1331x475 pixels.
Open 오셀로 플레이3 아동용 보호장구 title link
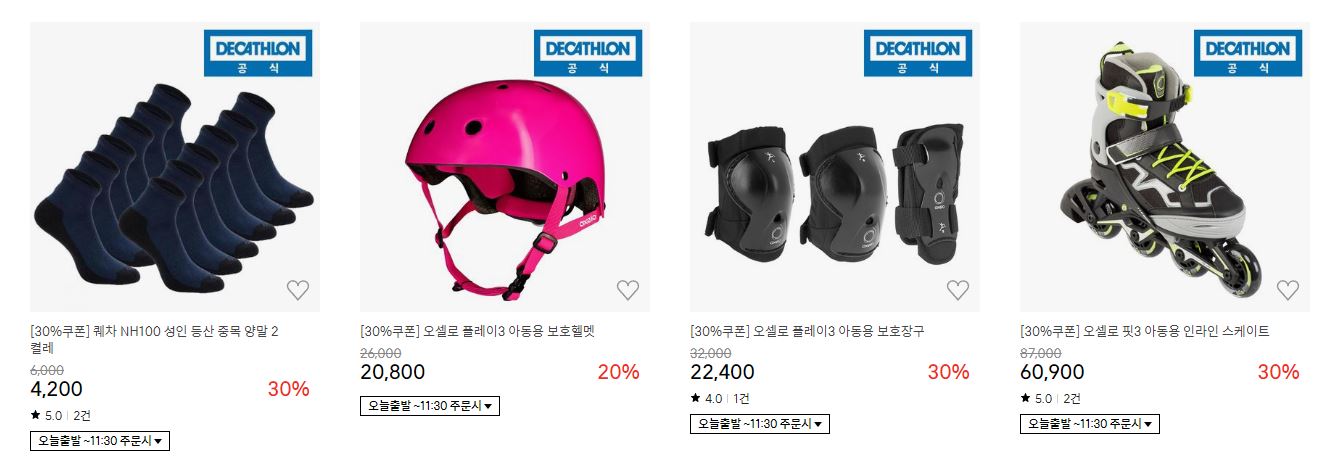pyautogui.click(x=808, y=331)
